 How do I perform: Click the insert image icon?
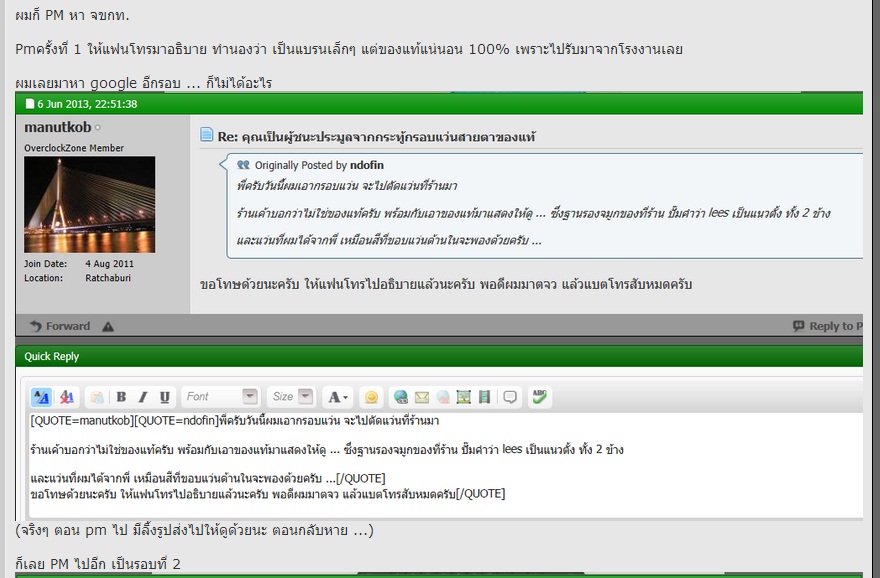pyautogui.click(x=464, y=397)
